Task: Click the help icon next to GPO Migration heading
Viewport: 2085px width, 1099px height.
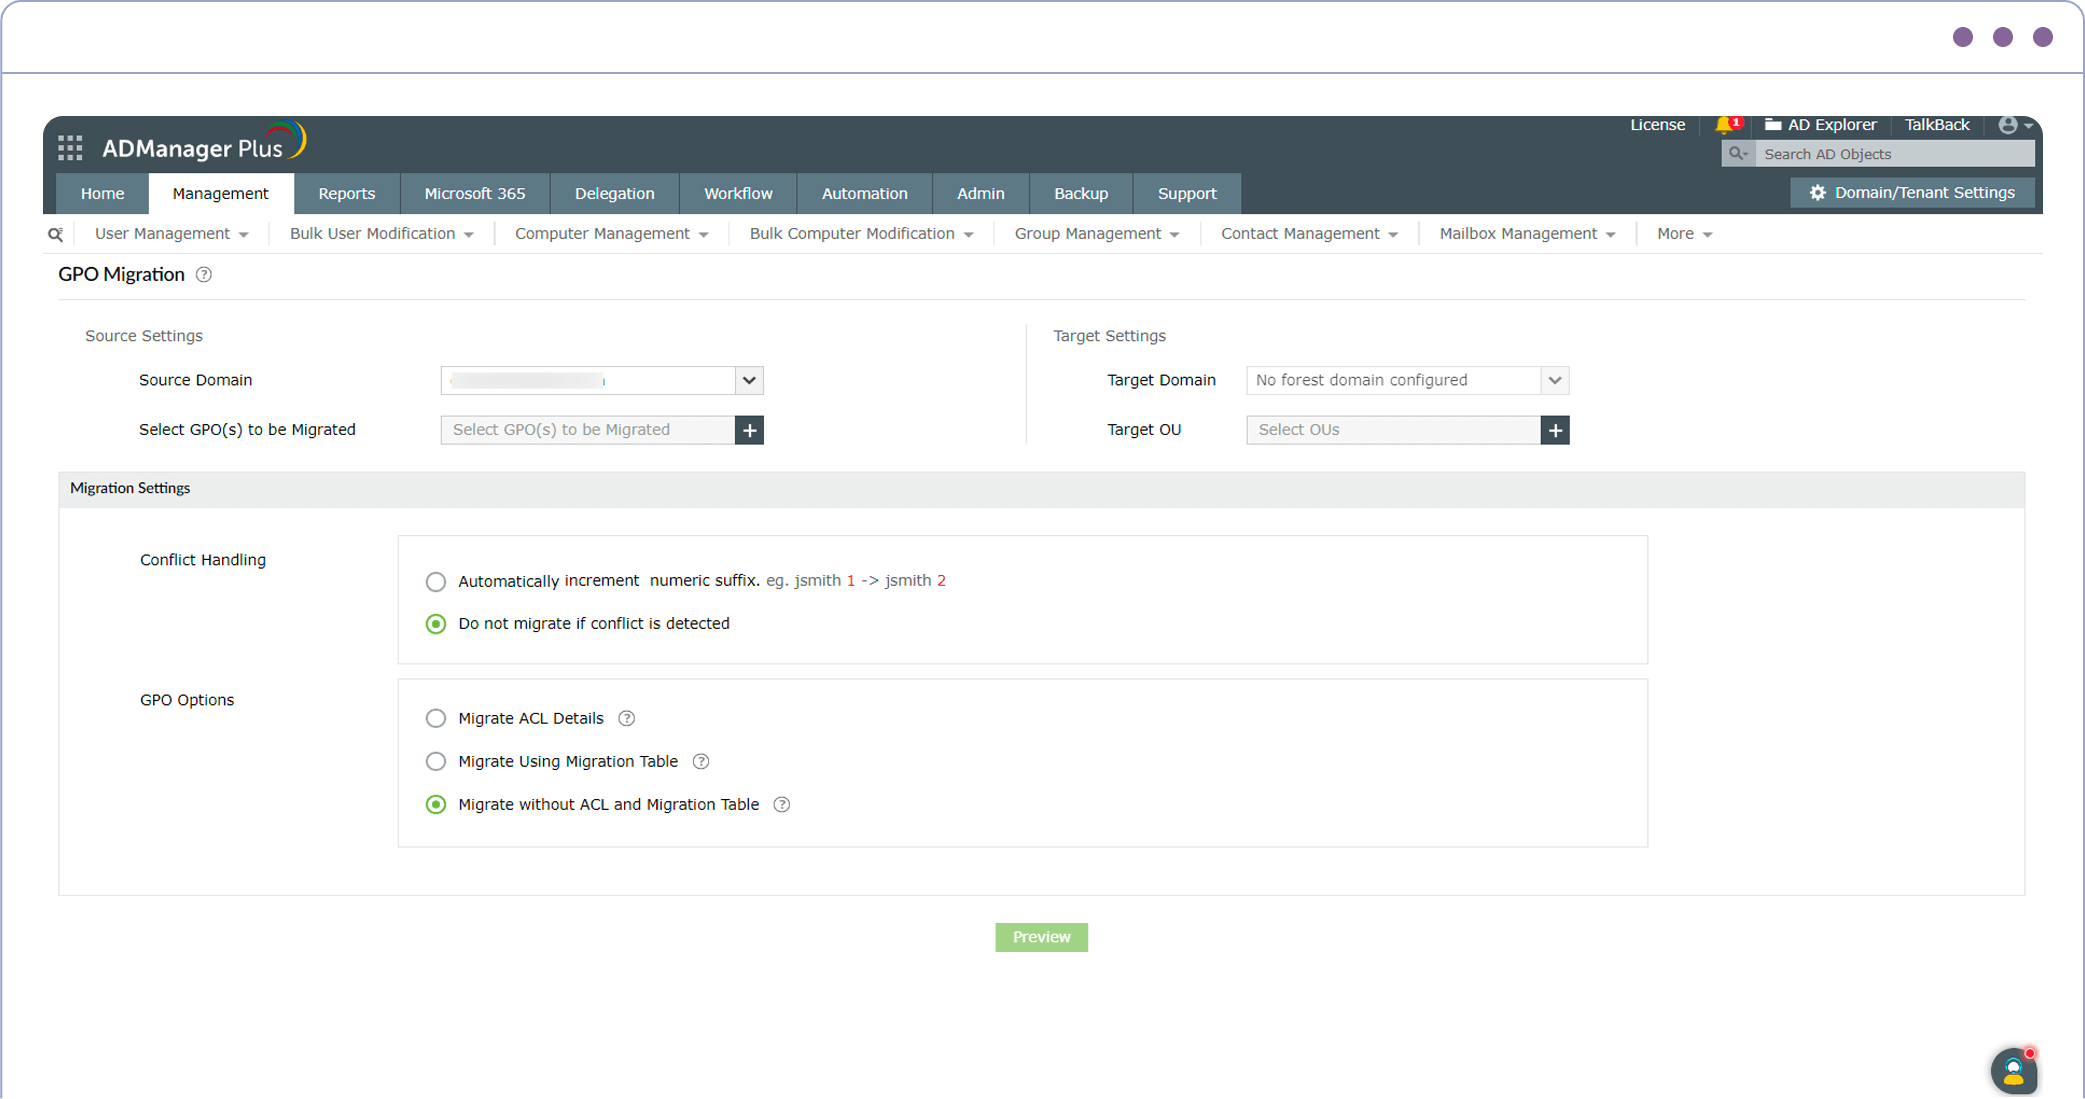Action: coord(204,274)
